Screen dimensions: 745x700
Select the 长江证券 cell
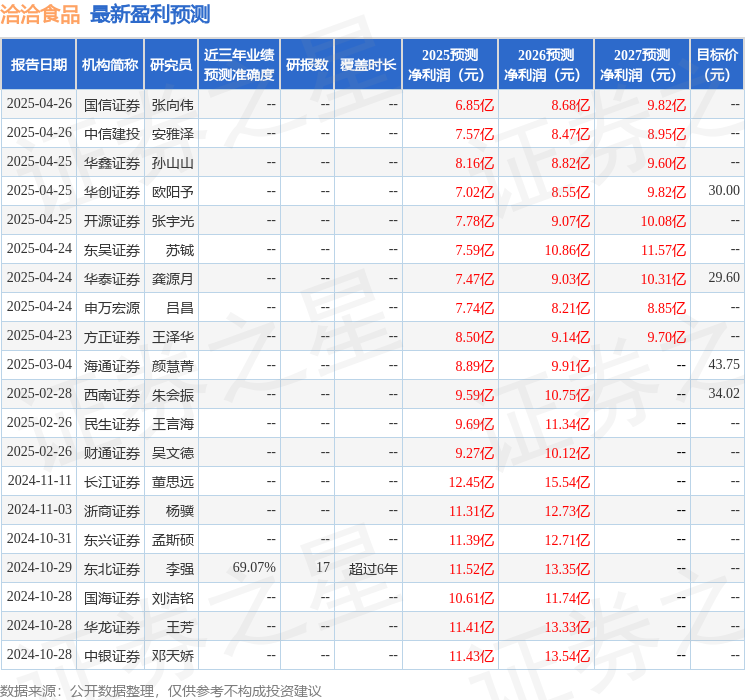pos(112,482)
